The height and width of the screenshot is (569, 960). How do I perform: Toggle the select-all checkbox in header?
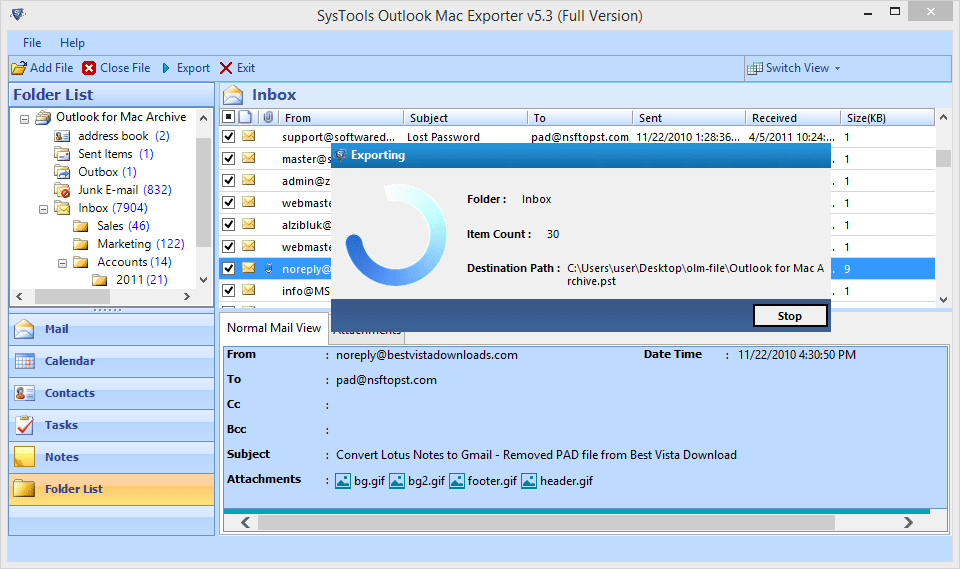[x=229, y=118]
